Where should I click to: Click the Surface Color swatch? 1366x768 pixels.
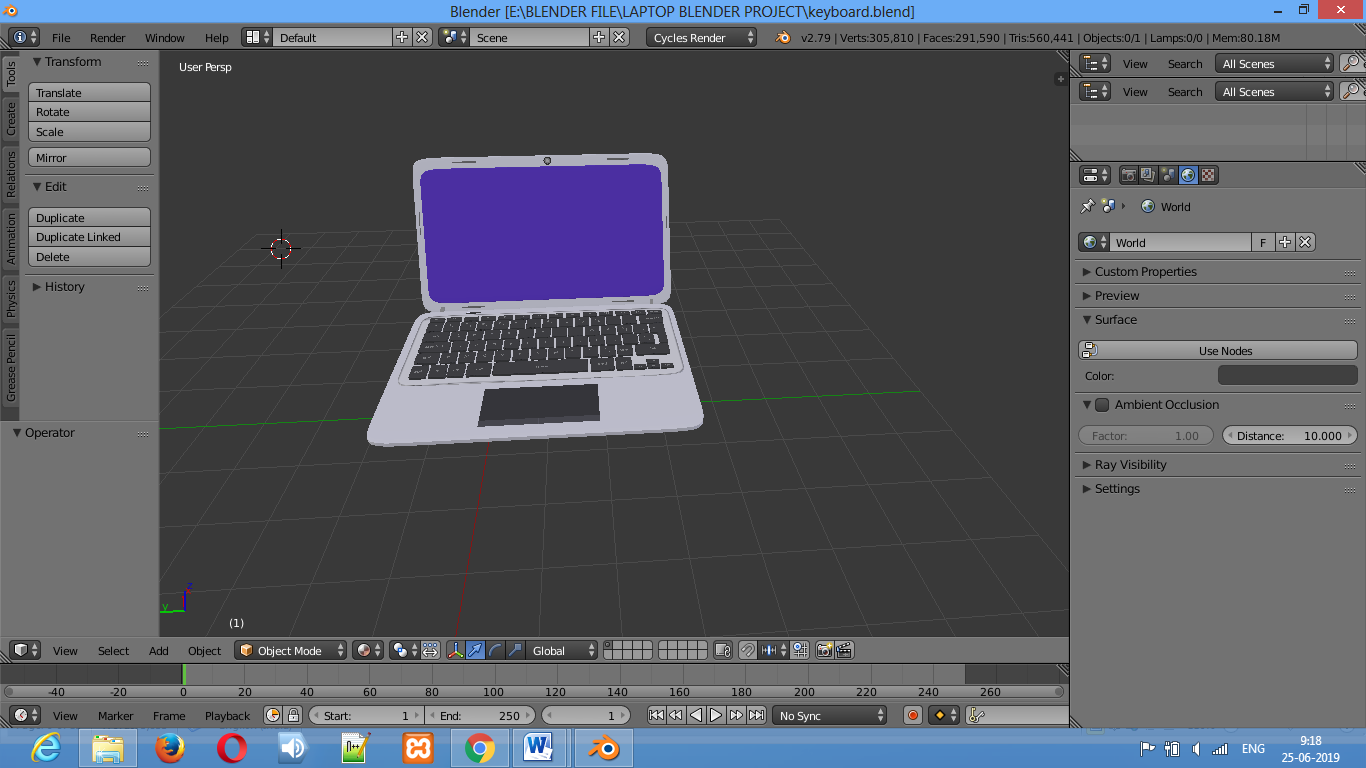1287,374
